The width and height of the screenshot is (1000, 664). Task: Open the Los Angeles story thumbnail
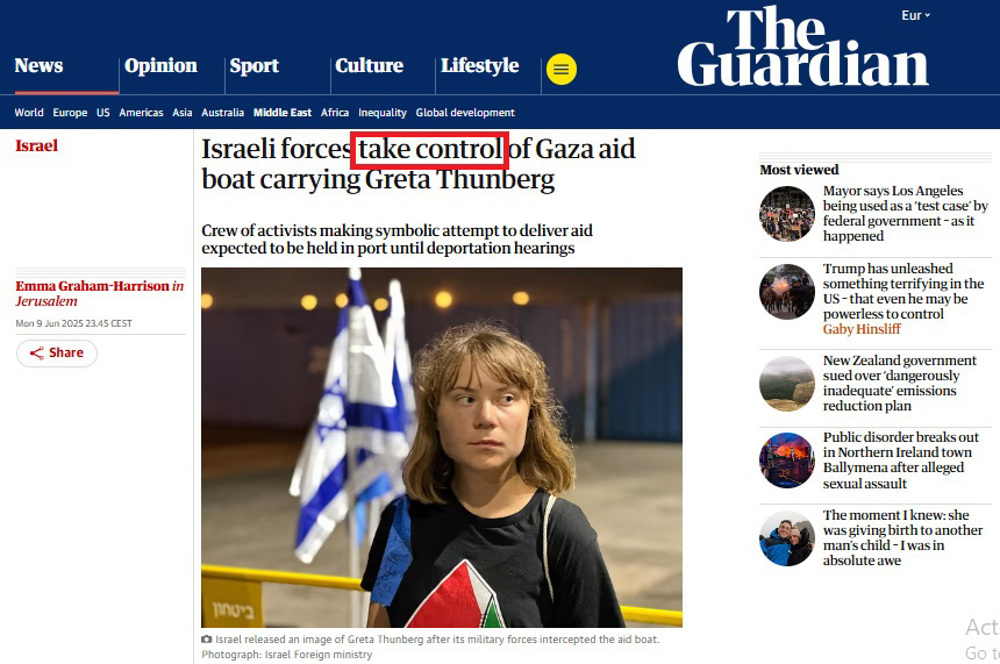[x=787, y=214]
